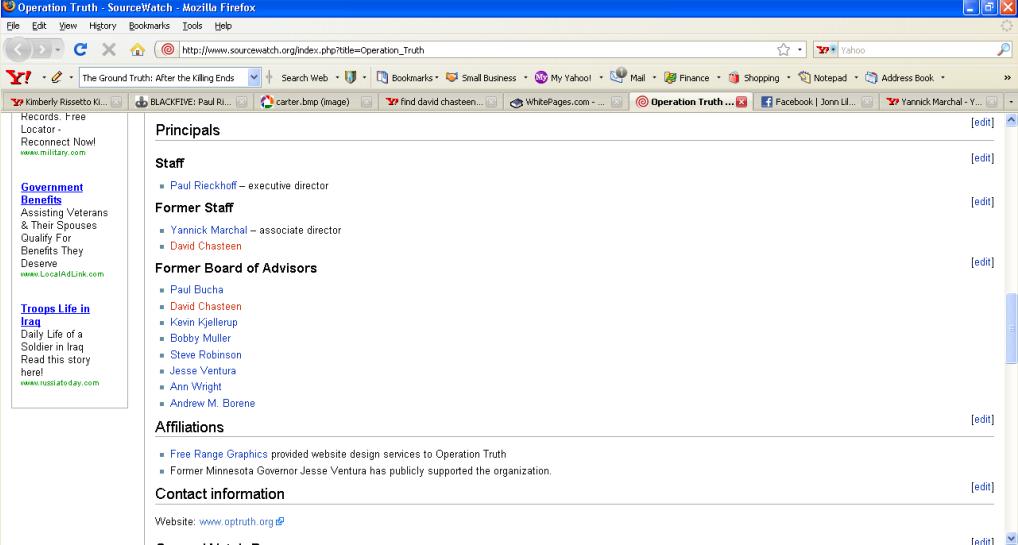Click the vertical scrollbar thumb
This screenshot has width=1018, height=545.
tap(1009, 329)
